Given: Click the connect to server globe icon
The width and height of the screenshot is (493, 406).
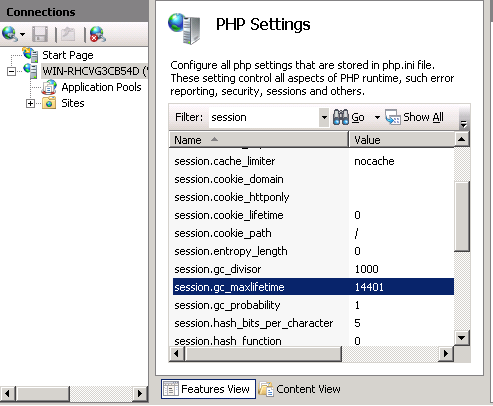Looking at the screenshot, I should (x=9, y=34).
